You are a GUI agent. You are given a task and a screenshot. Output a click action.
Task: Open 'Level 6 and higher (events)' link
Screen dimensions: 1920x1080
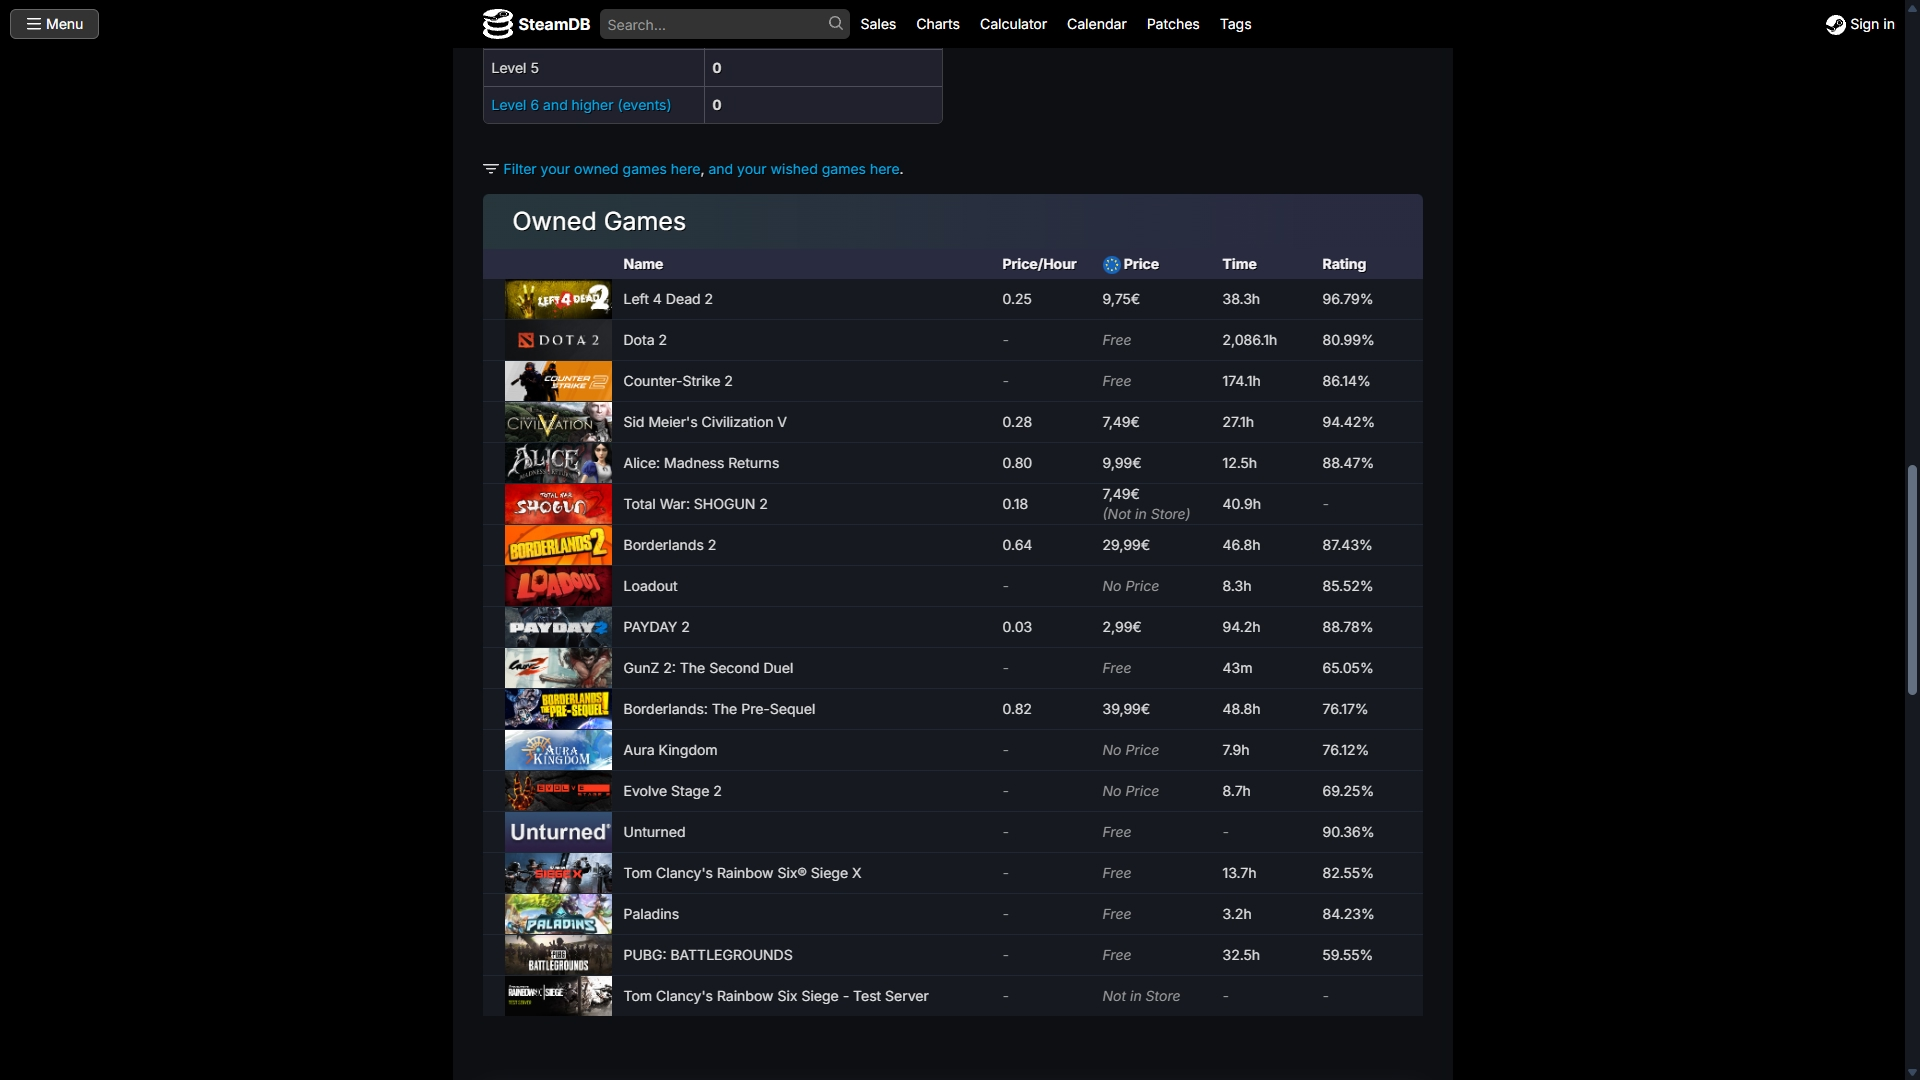[581, 105]
